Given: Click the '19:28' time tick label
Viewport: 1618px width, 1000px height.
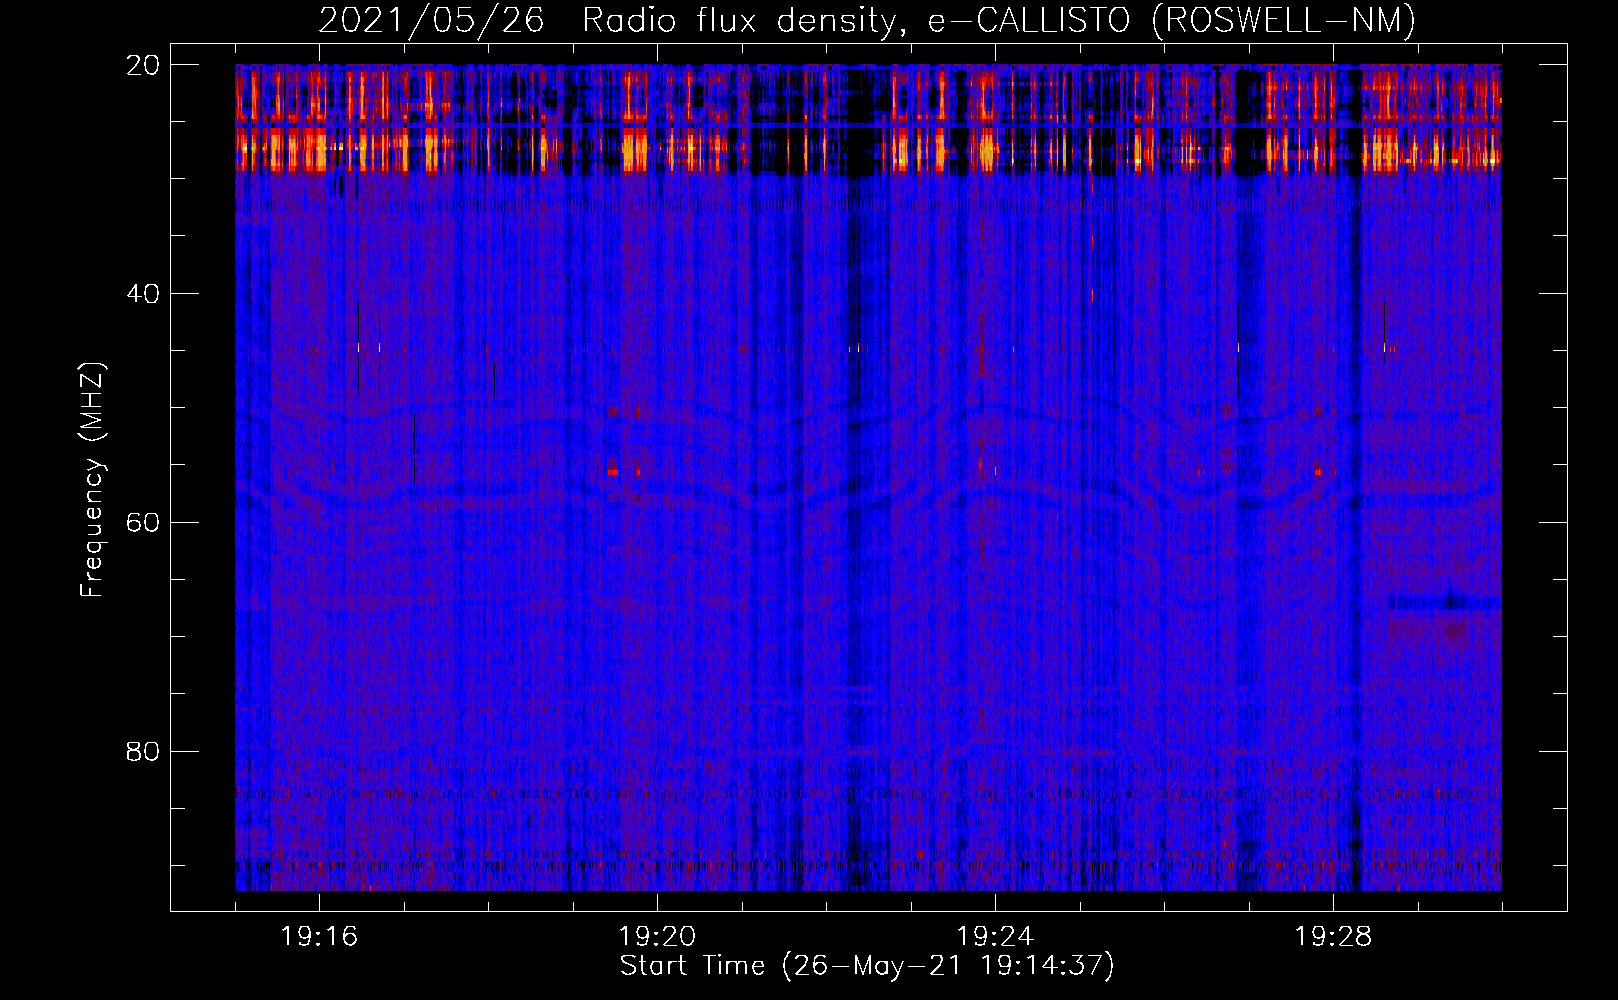Looking at the screenshot, I should click(1333, 937).
